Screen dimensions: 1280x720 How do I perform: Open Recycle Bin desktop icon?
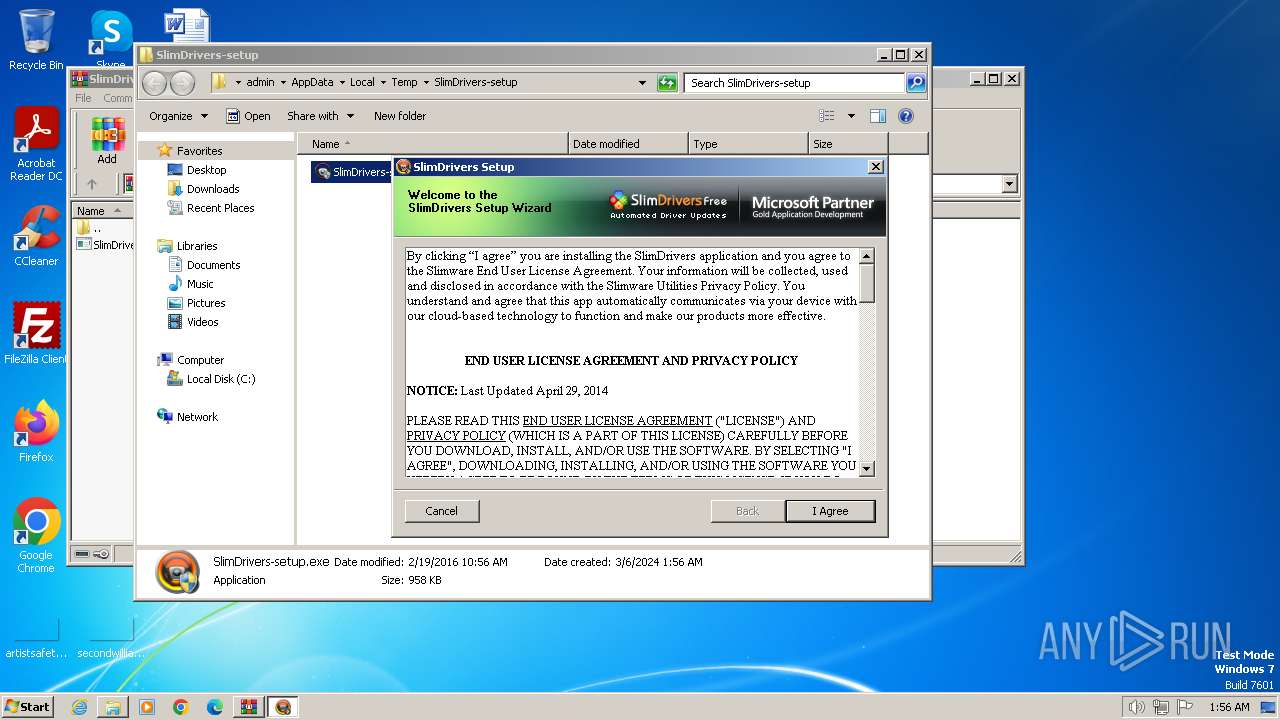[x=36, y=40]
